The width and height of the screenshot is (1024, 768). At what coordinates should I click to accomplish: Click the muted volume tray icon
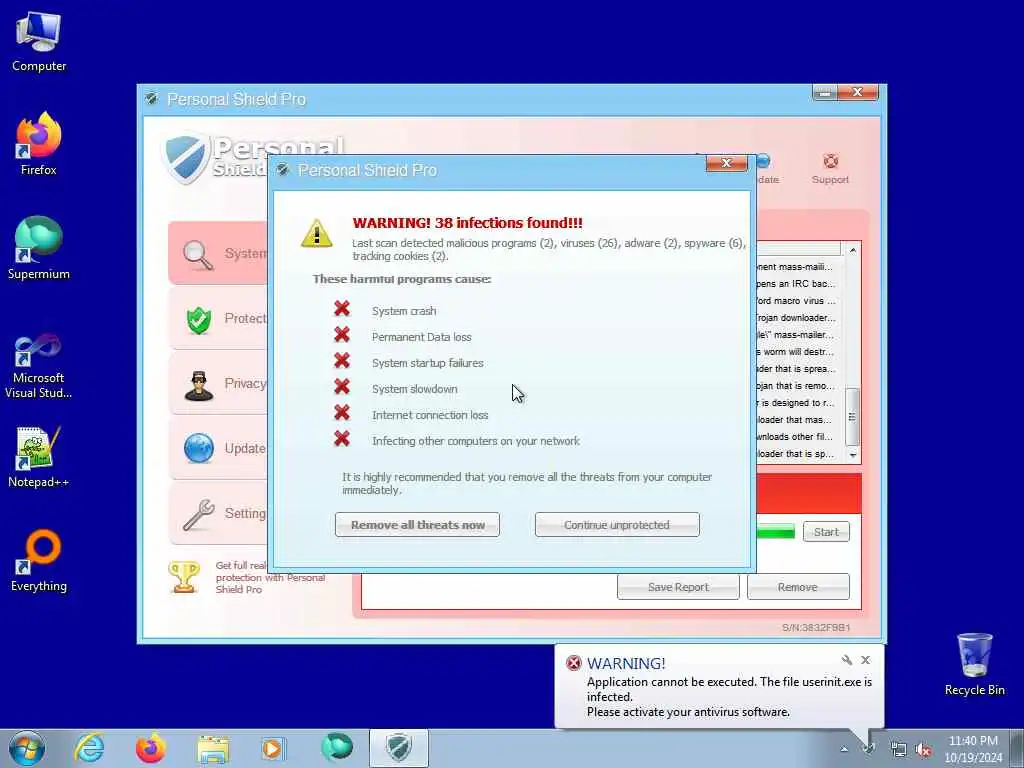point(923,750)
